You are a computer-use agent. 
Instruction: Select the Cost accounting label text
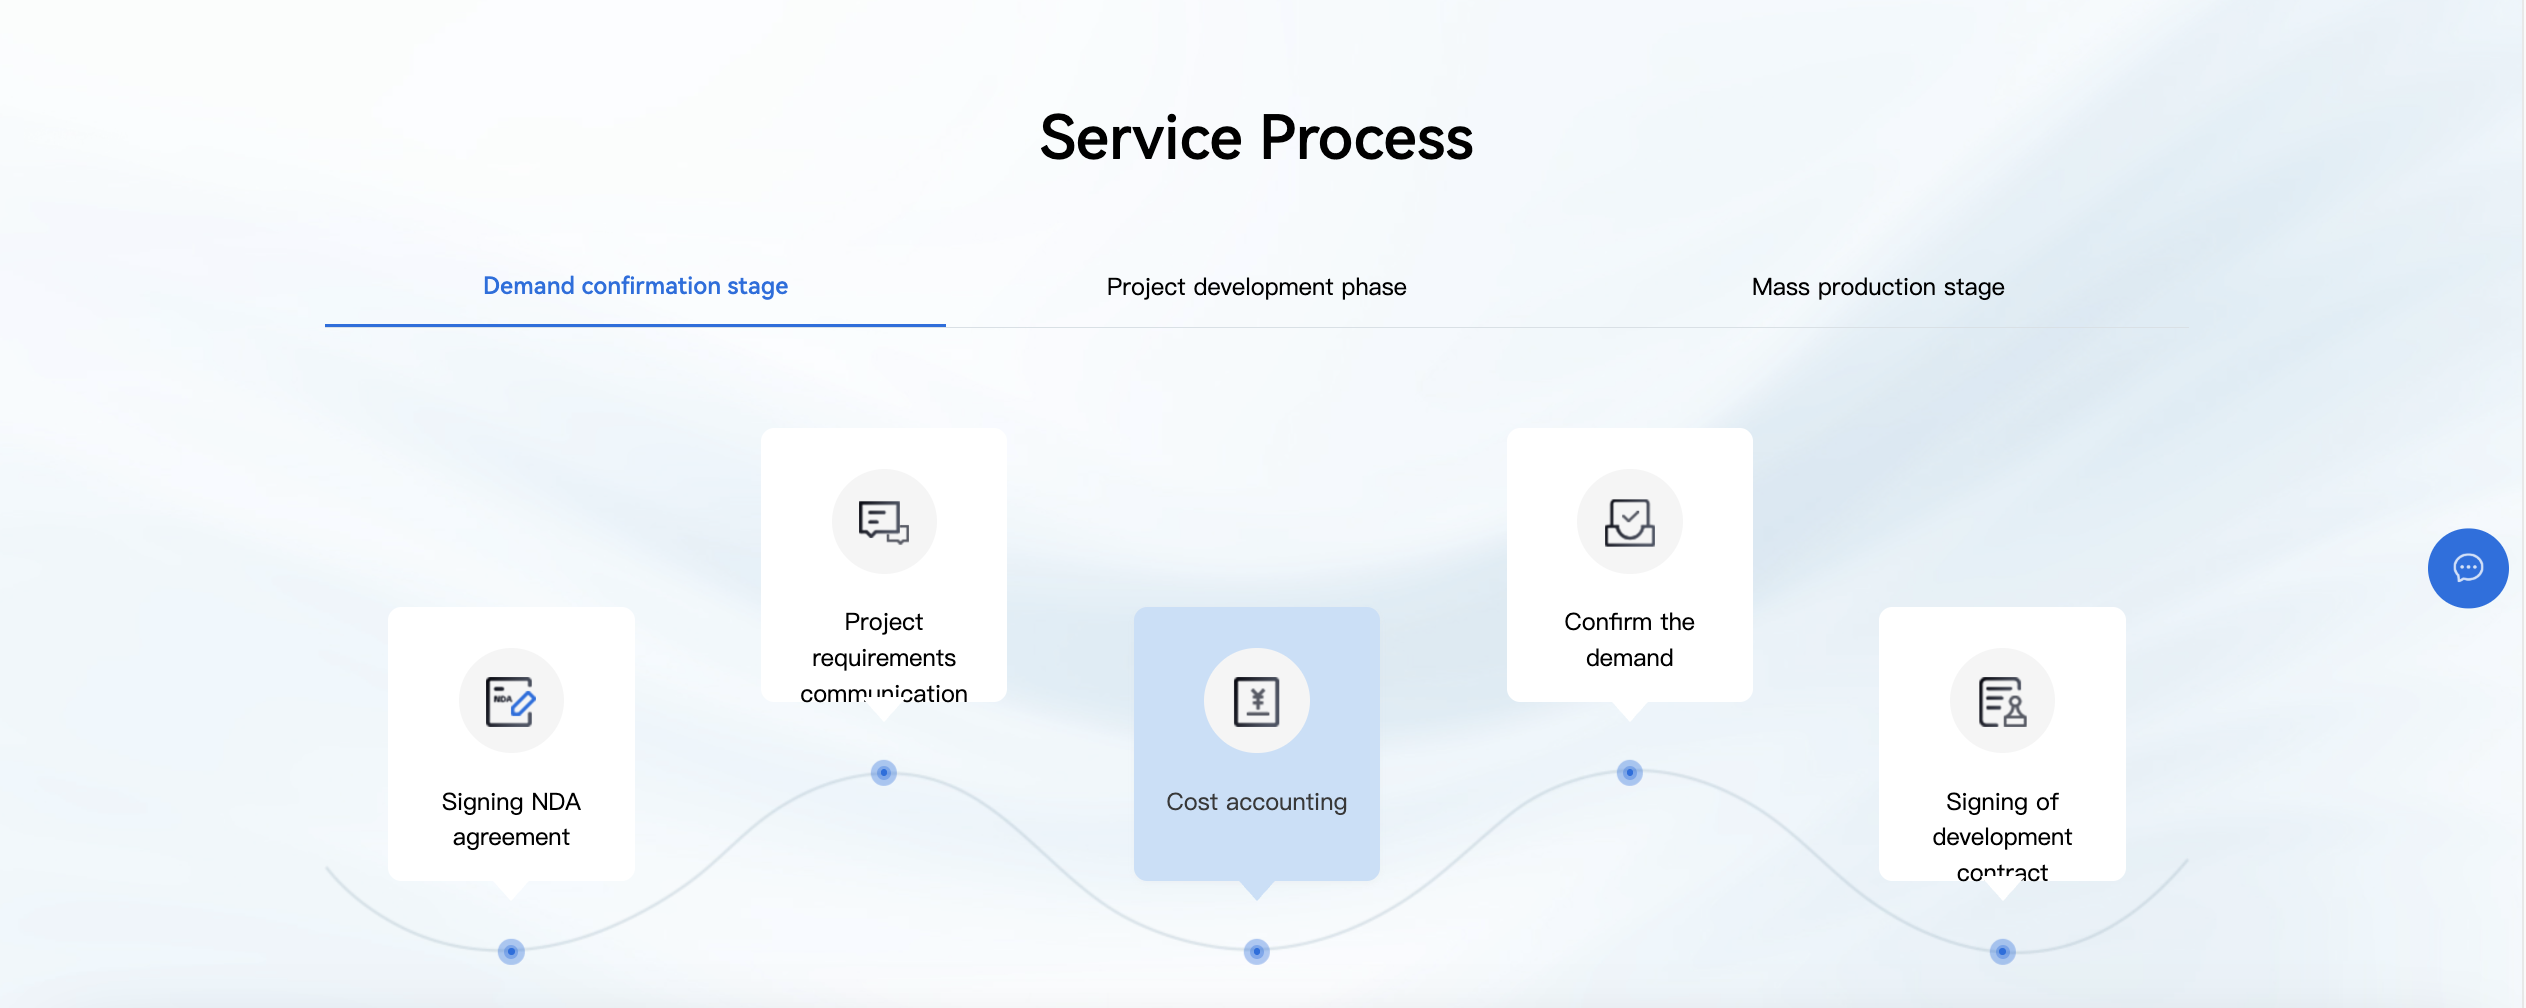tap(1256, 802)
